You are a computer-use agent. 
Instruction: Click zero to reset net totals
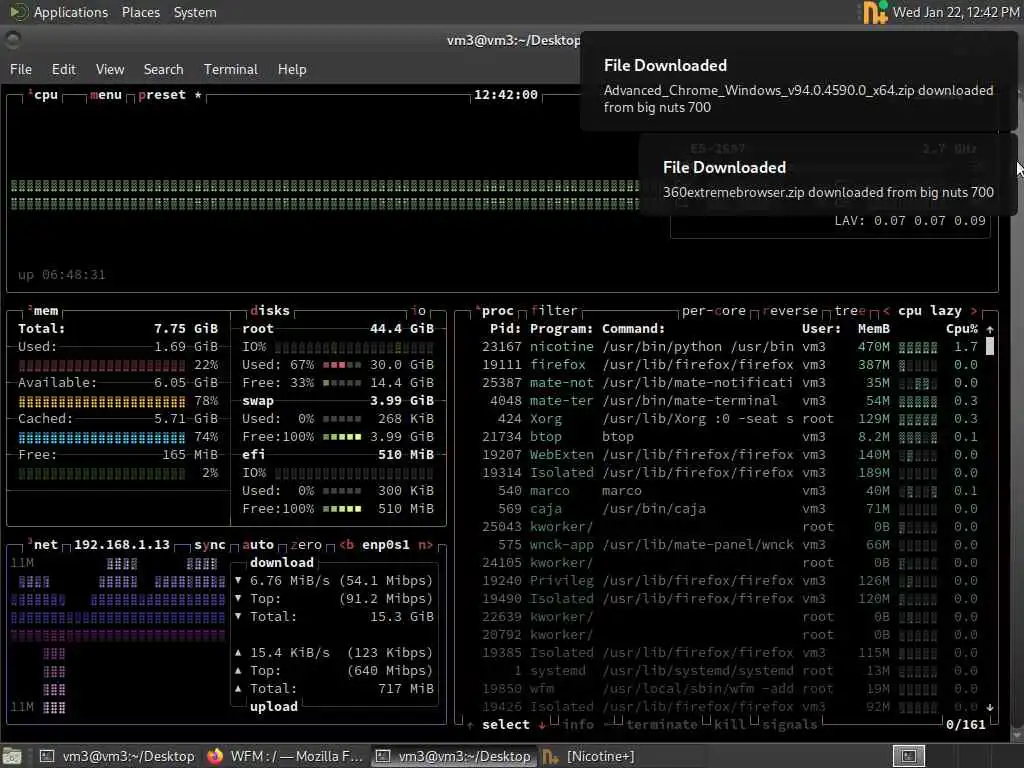coord(306,545)
